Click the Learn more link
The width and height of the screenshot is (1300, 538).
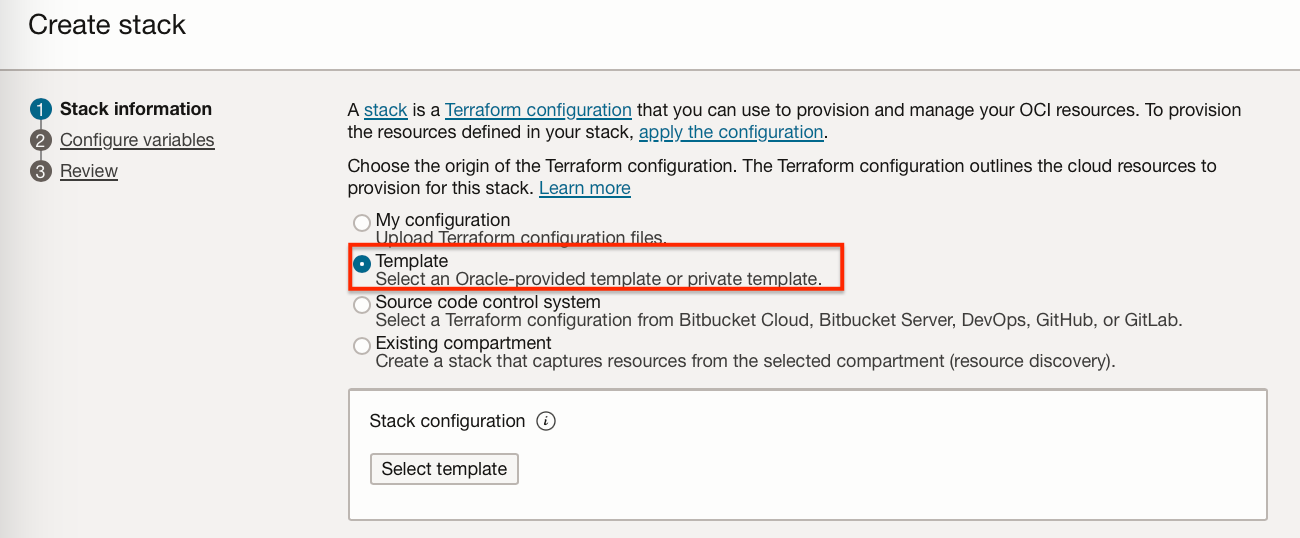585,188
